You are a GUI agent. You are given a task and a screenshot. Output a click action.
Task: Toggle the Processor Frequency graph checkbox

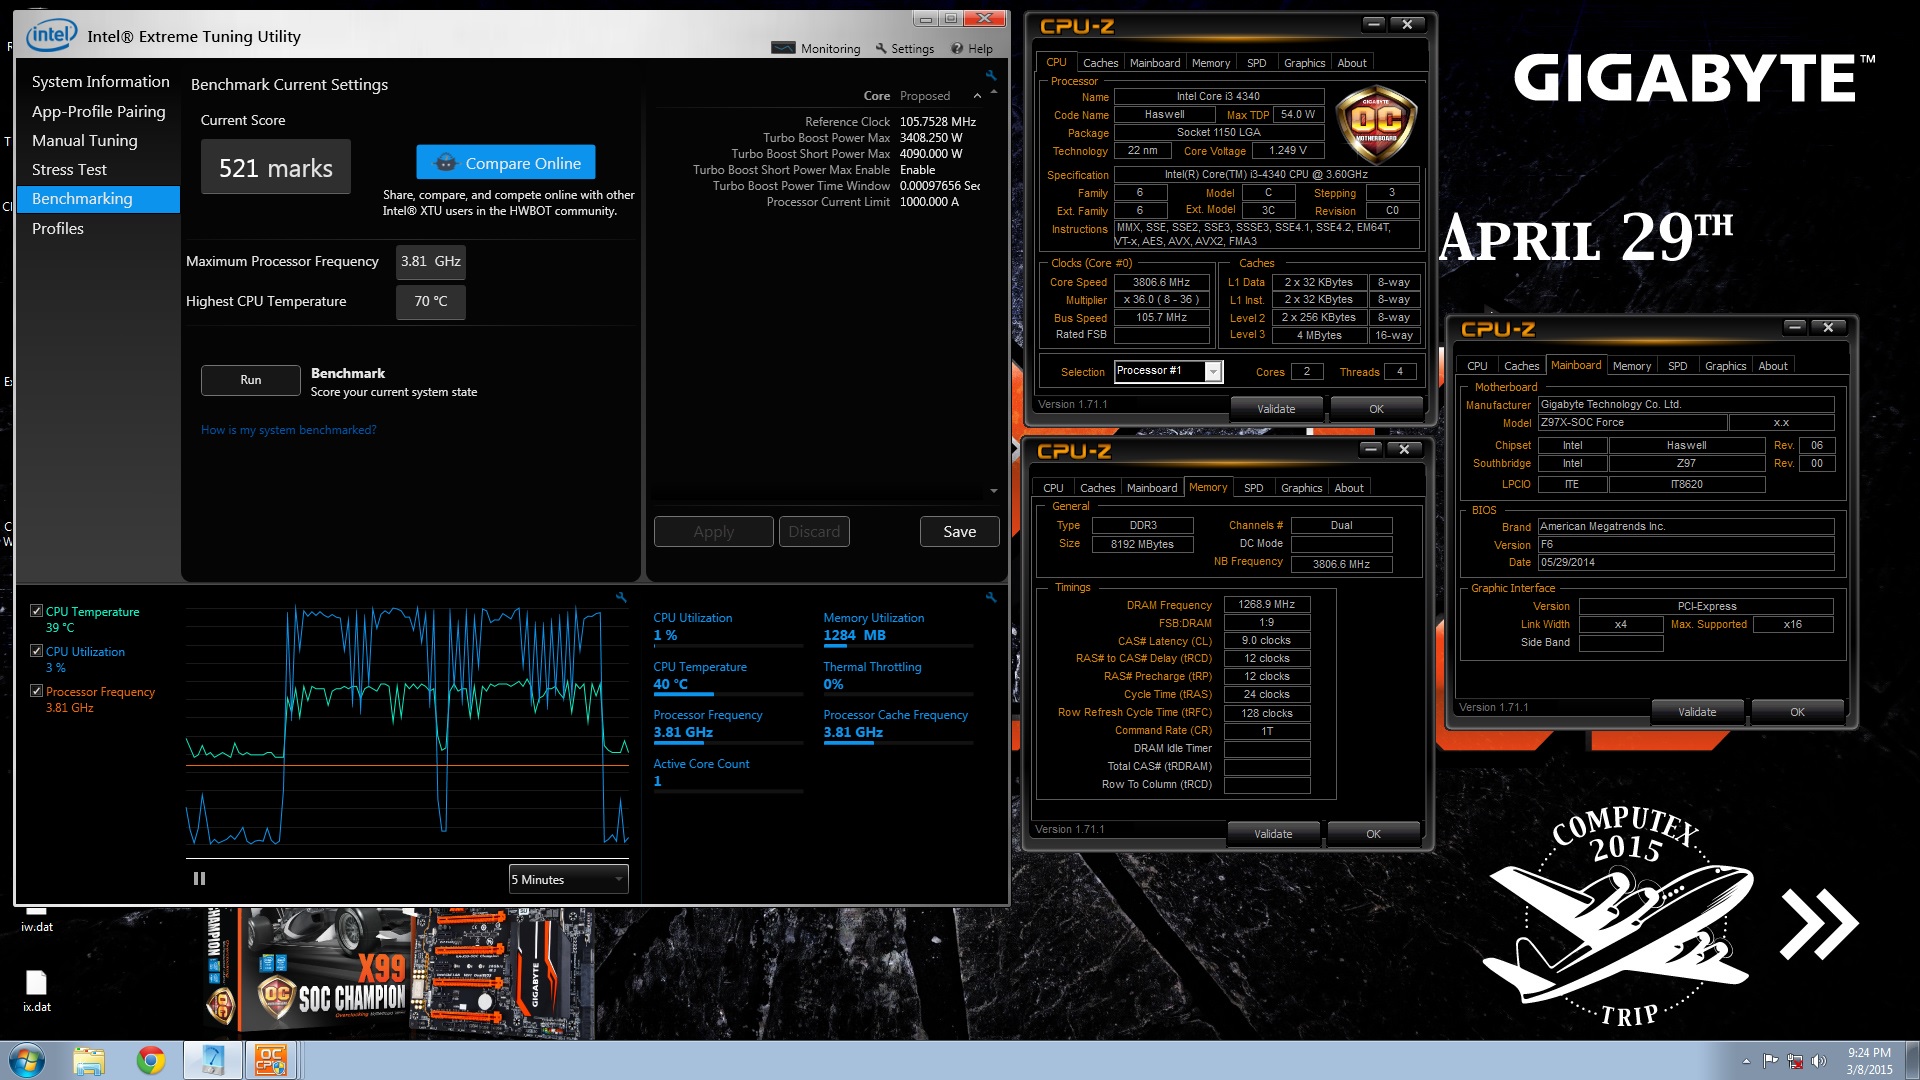coord(37,691)
